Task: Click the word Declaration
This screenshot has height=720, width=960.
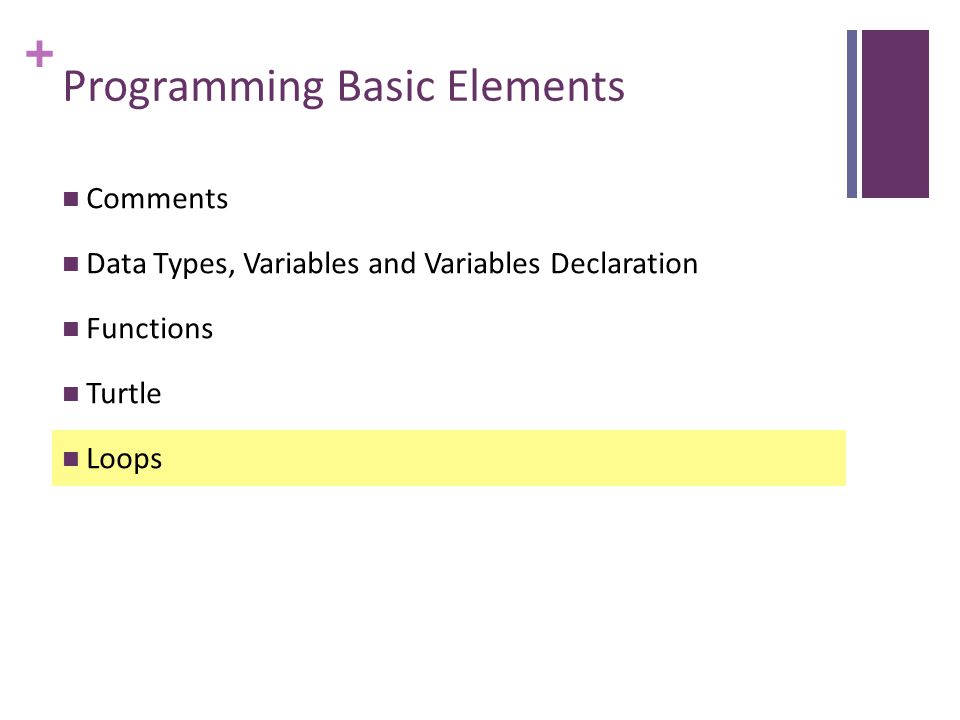Action: [x=624, y=264]
